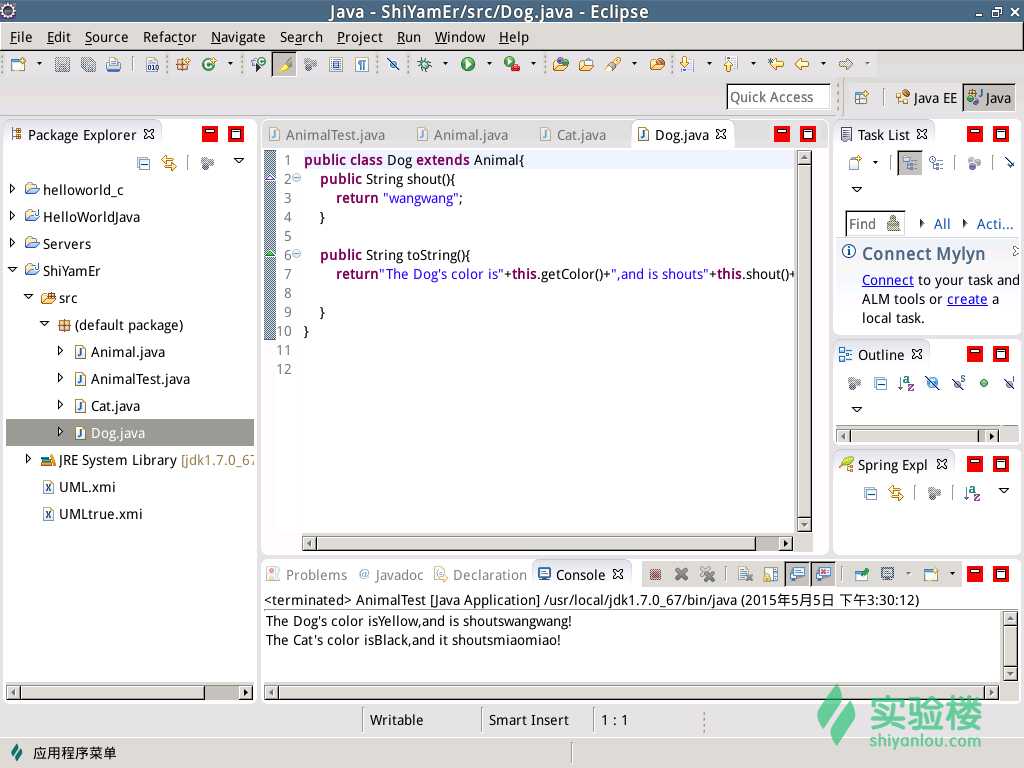Open the Refactor menu
The image size is (1024, 768).
click(x=169, y=37)
